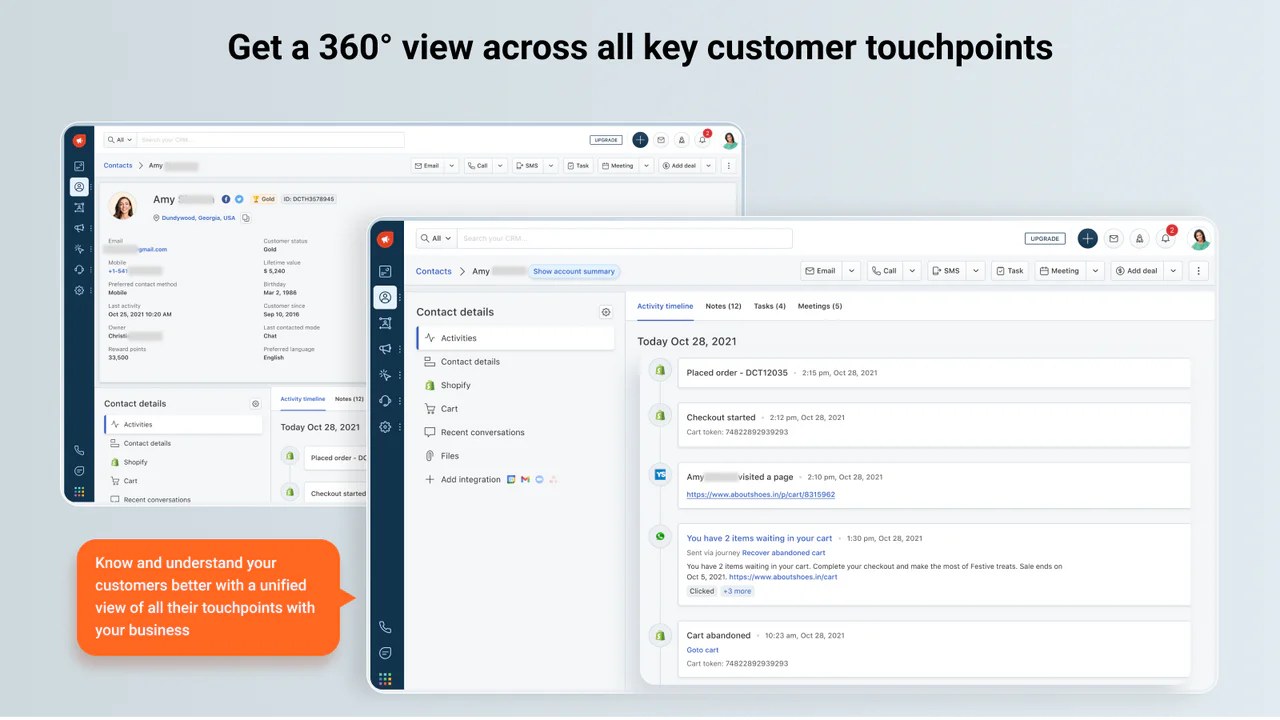Click the round plus quick-add button
This screenshot has height=720, width=1280.
tap(1087, 239)
